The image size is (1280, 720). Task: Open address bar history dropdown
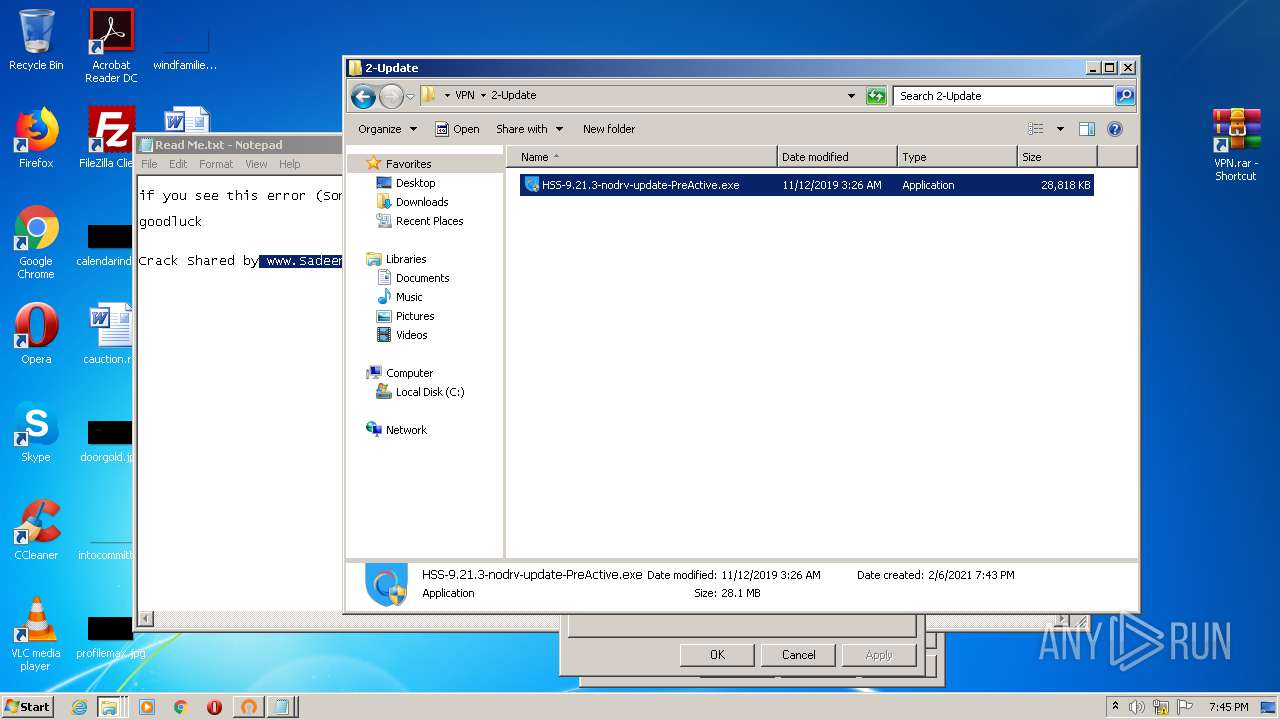pyautogui.click(x=851, y=96)
